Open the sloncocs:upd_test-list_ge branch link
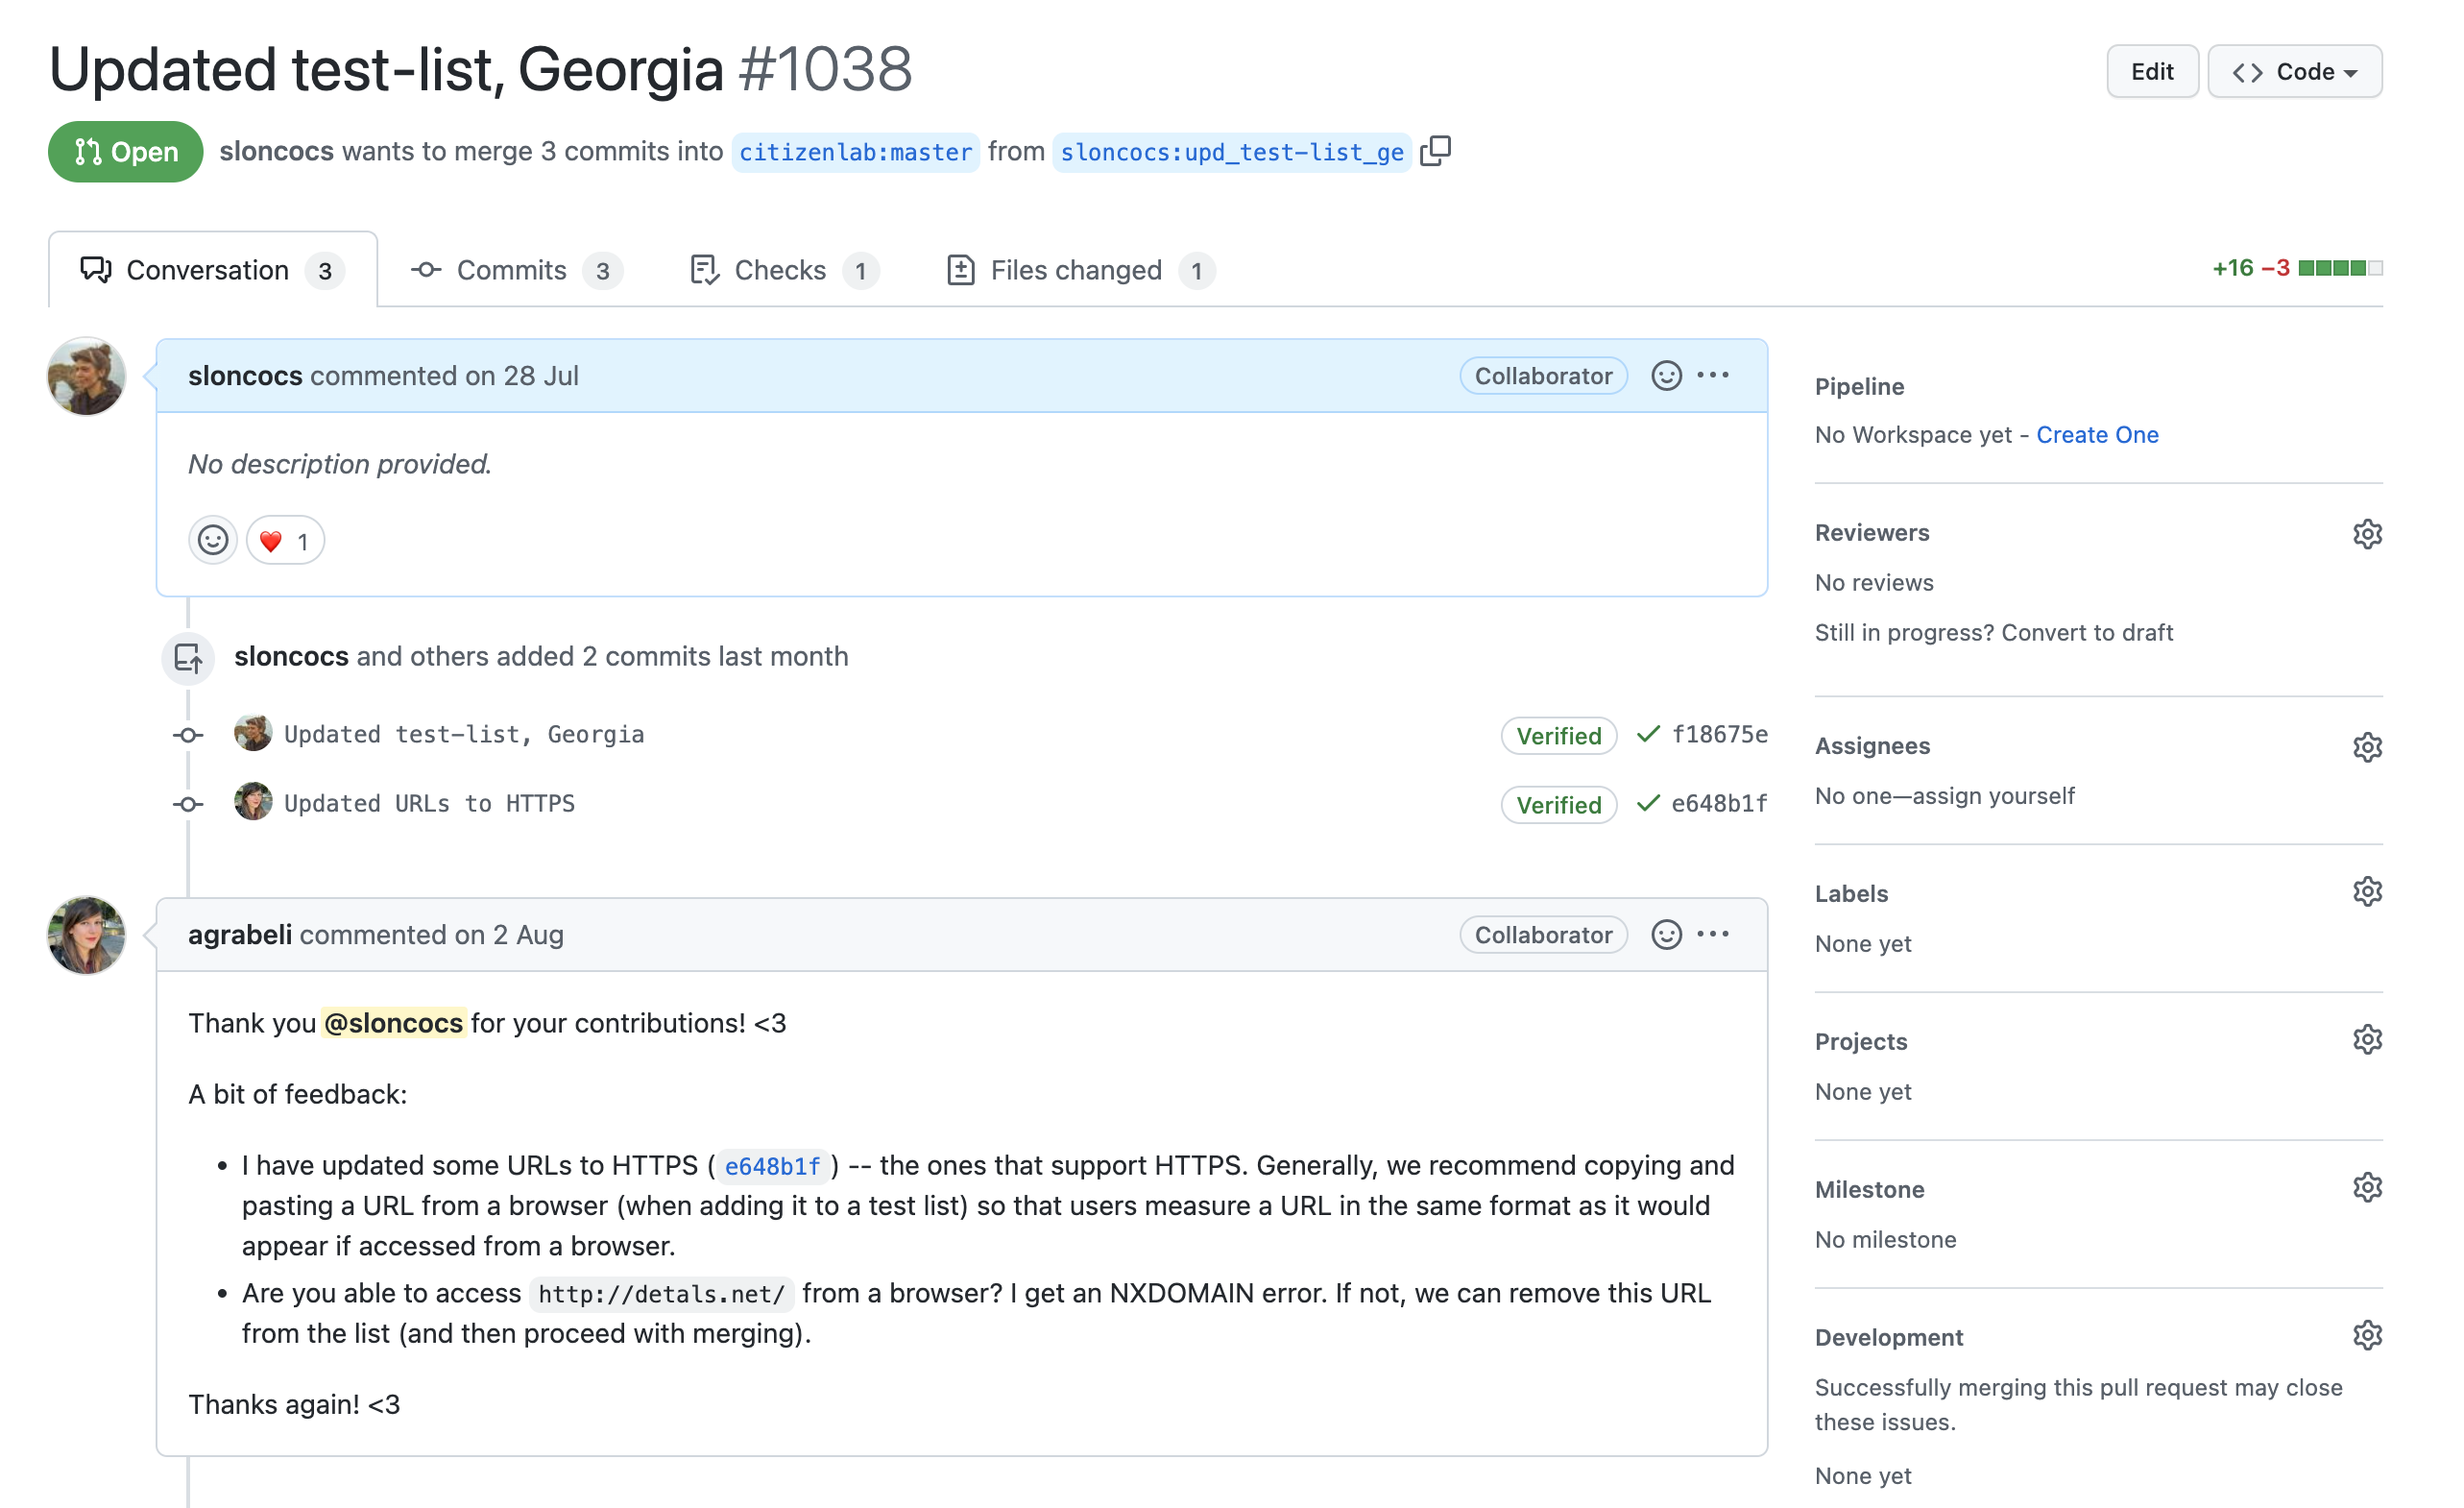Image resolution: width=2464 pixels, height=1508 pixels. point(1232,152)
